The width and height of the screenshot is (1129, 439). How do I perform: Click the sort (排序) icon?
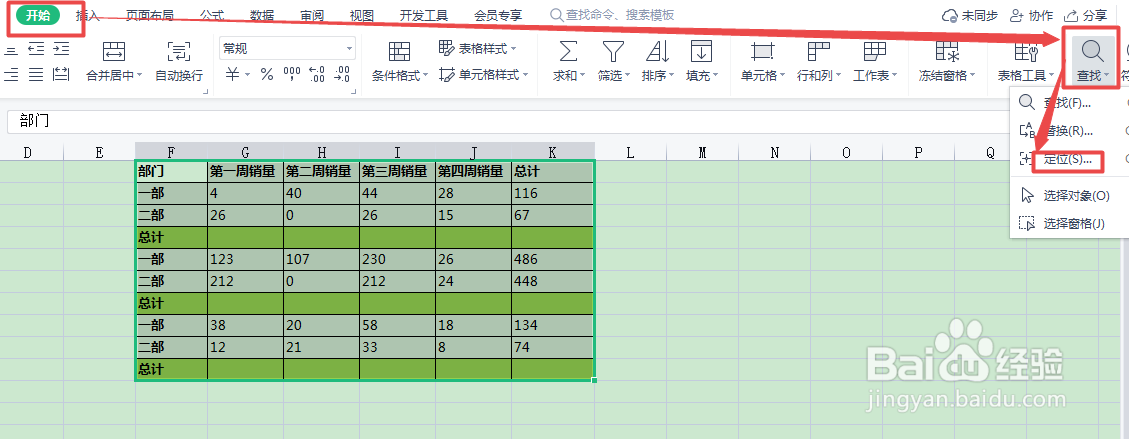pos(657,51)
